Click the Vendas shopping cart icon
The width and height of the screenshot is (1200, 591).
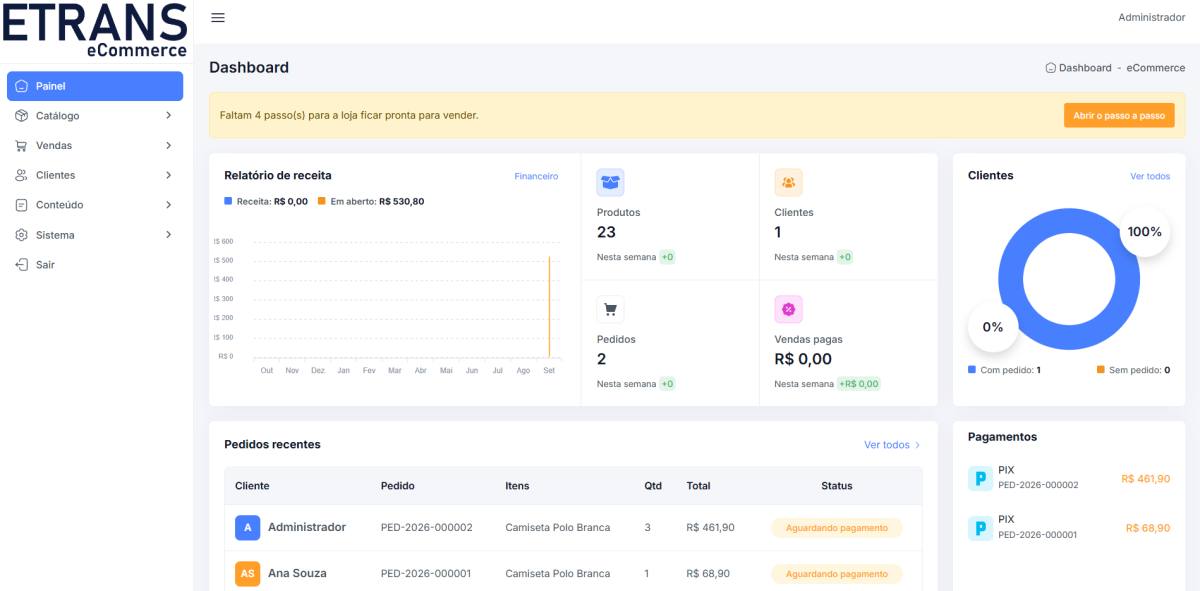click(x=21, y=146)
